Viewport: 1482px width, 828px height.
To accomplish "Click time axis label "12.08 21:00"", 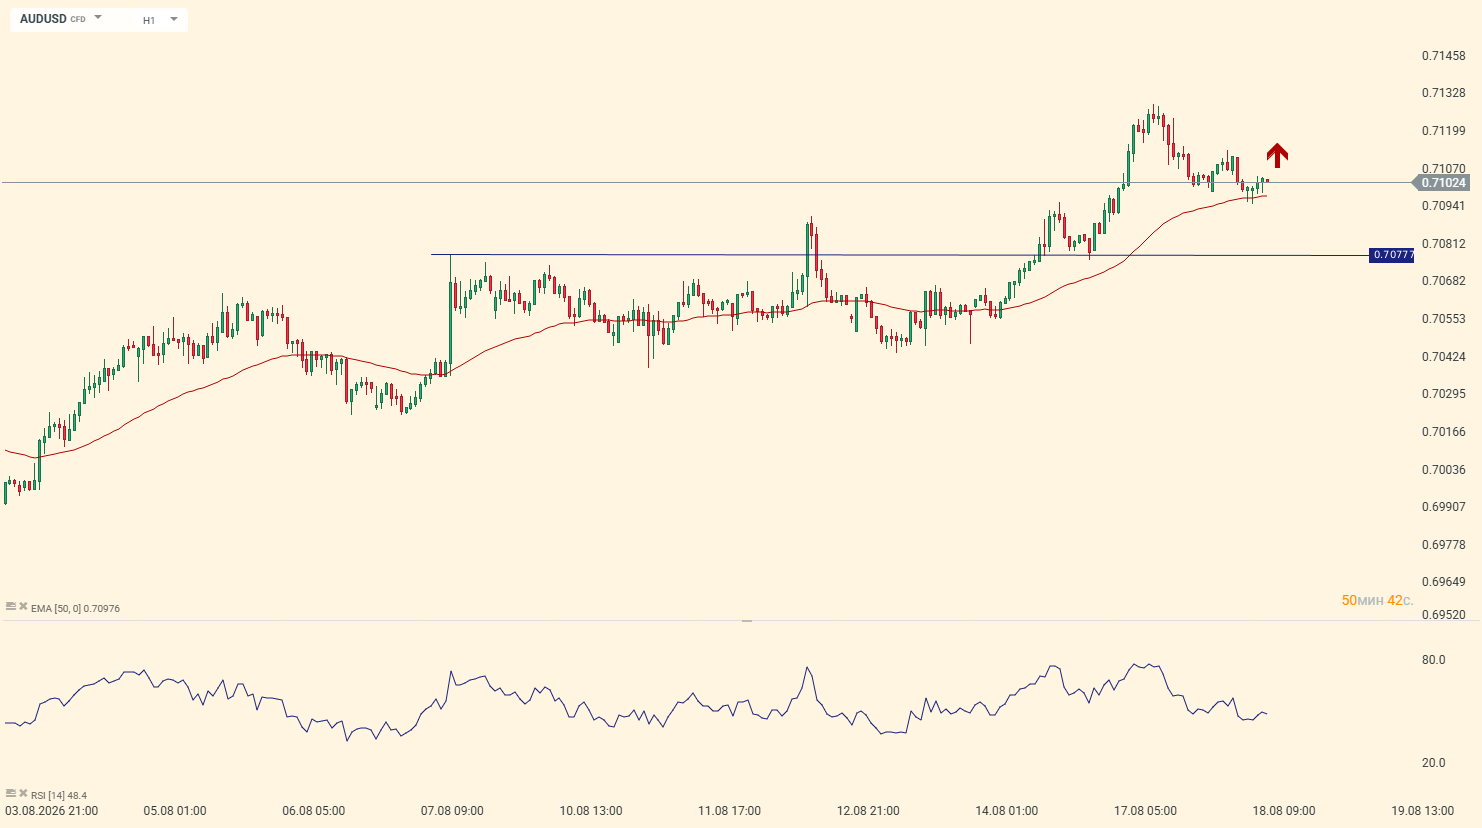I will coord(868,811).
